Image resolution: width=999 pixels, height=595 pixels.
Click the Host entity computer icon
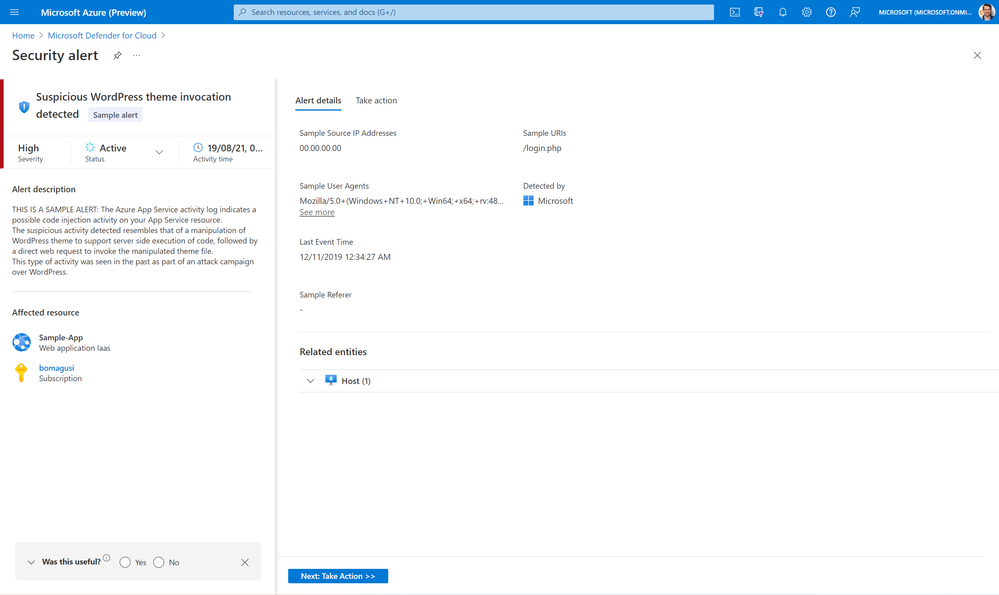pos(331,380)
